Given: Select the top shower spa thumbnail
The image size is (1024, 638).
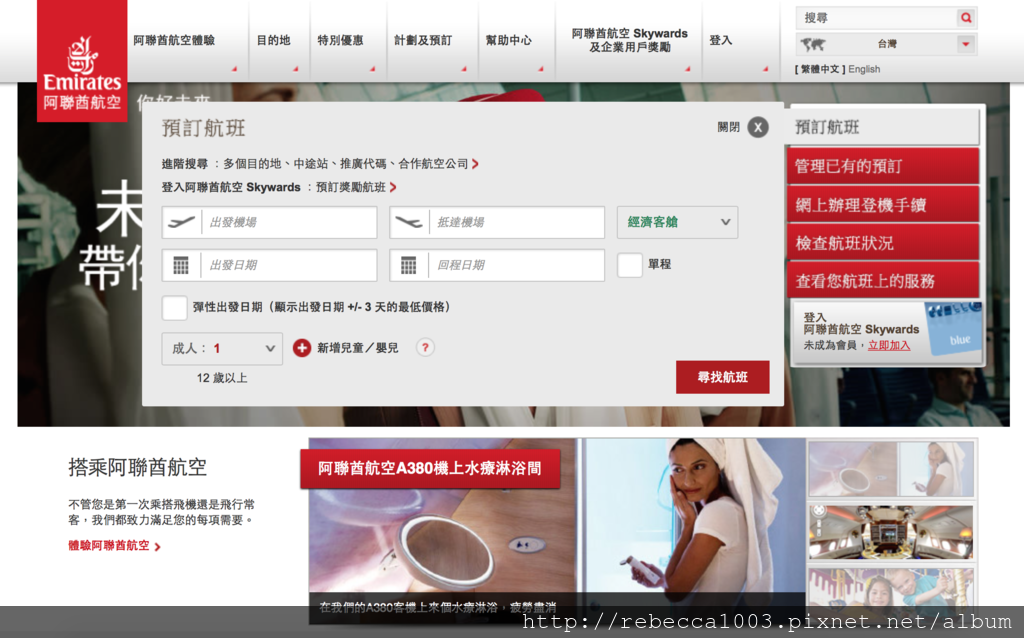Looking at the screenshot, I should pyautogui.click(x=891, y=469).
